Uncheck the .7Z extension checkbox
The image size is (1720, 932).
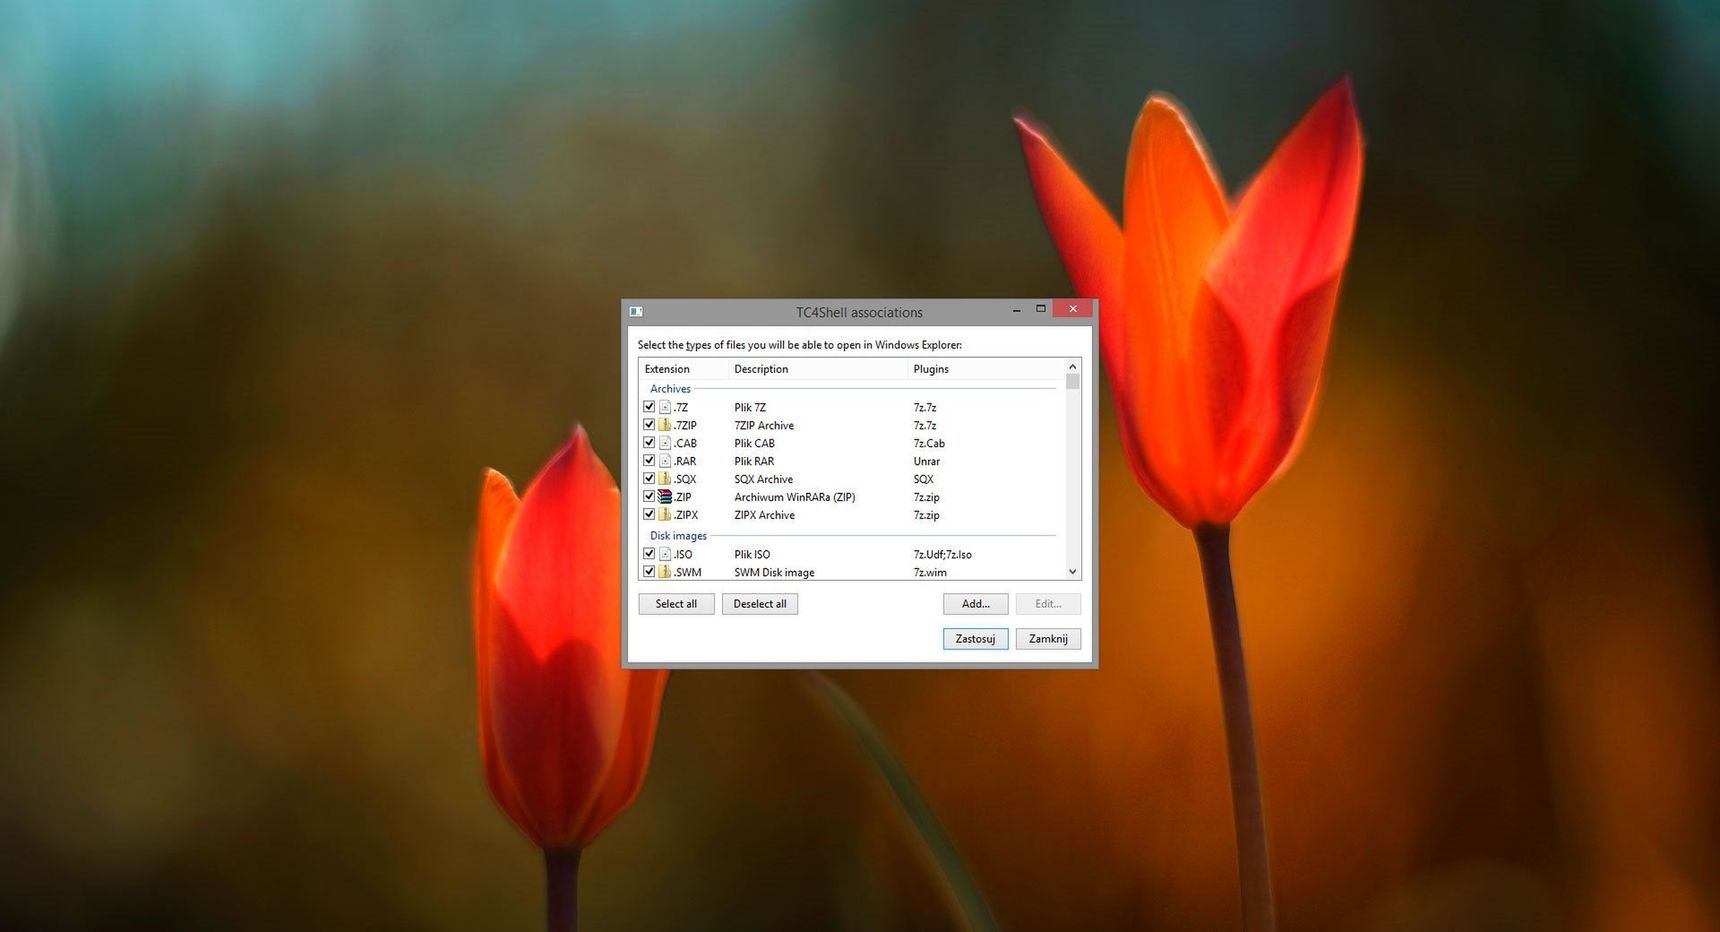[x=649, y=407]
